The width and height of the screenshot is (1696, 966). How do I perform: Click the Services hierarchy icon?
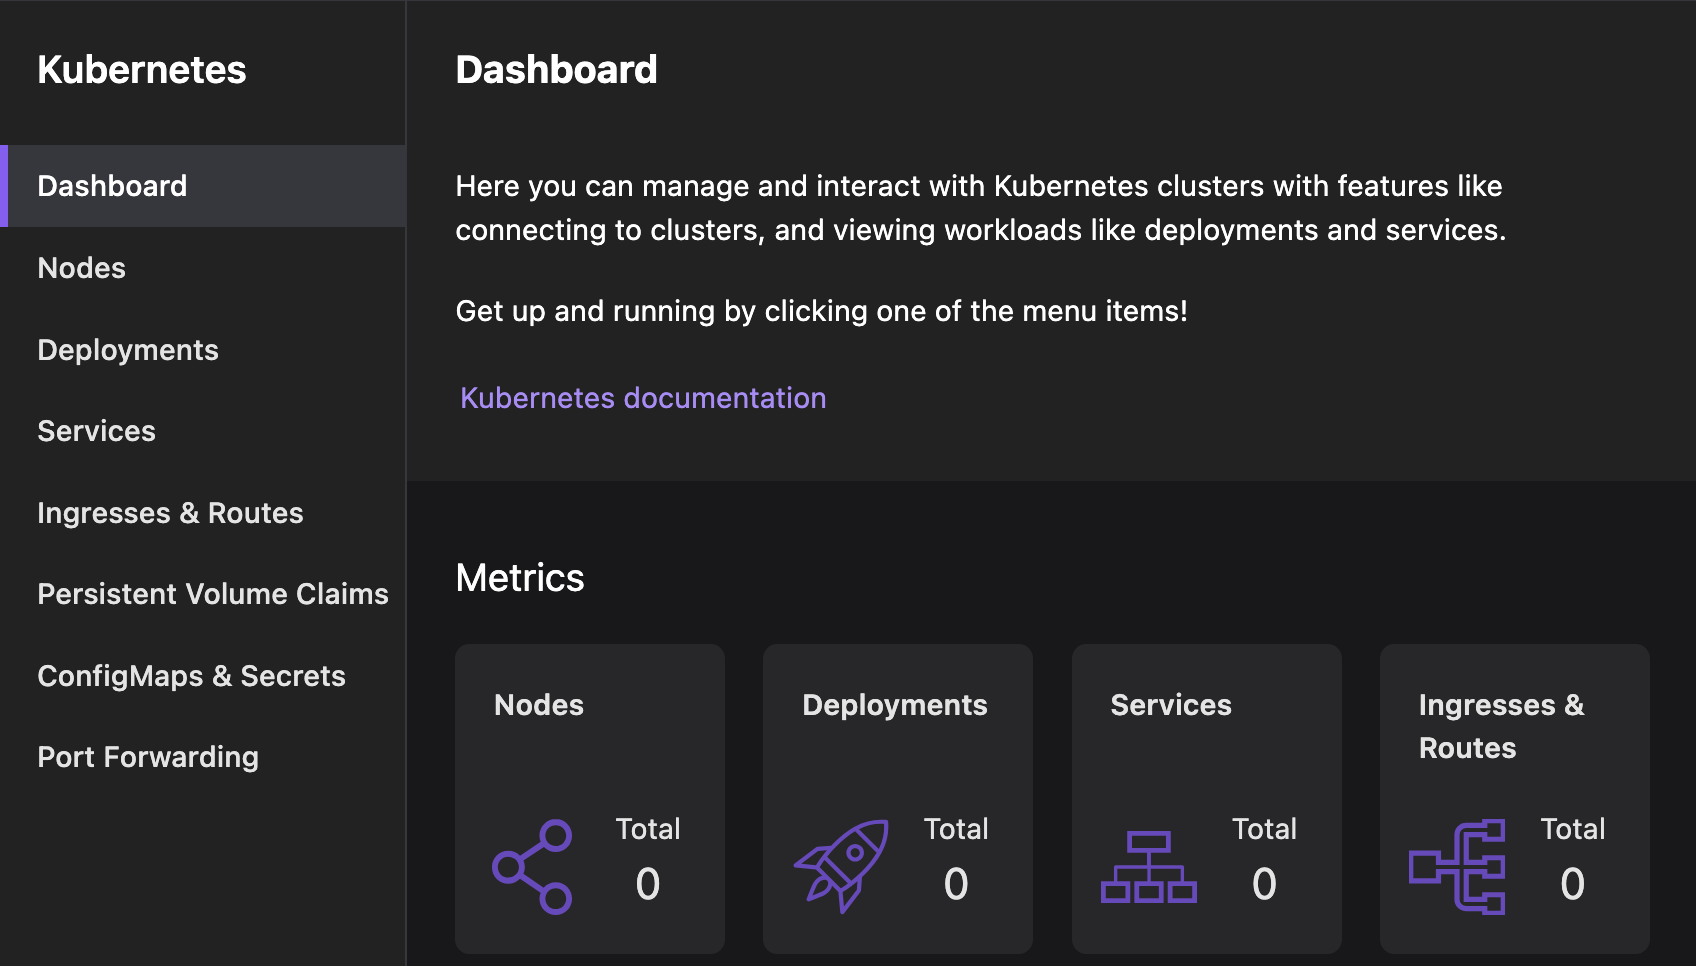click(x=1149, y=867)
